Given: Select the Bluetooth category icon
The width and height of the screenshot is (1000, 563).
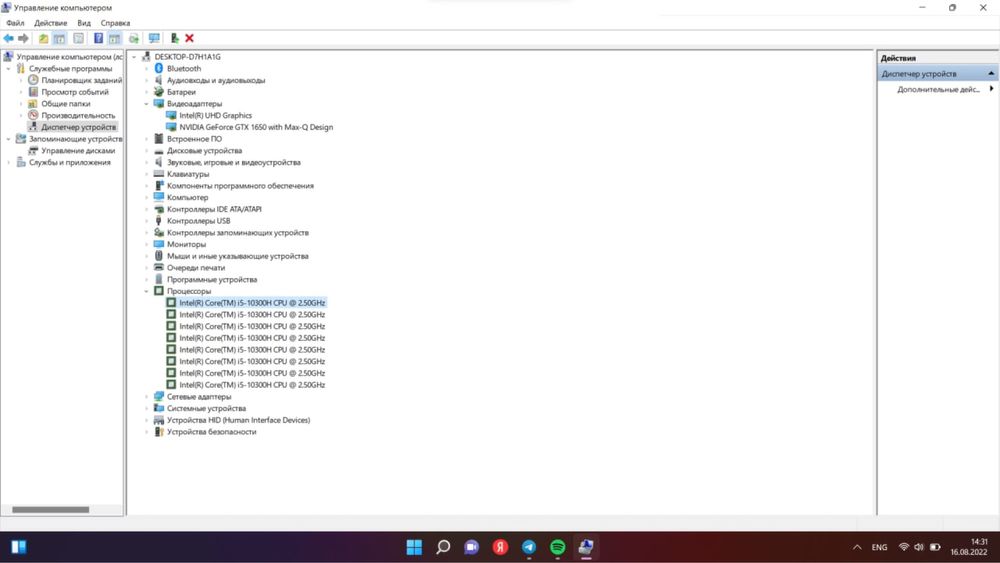Looking at the screenshot, I should pos(159,68).
